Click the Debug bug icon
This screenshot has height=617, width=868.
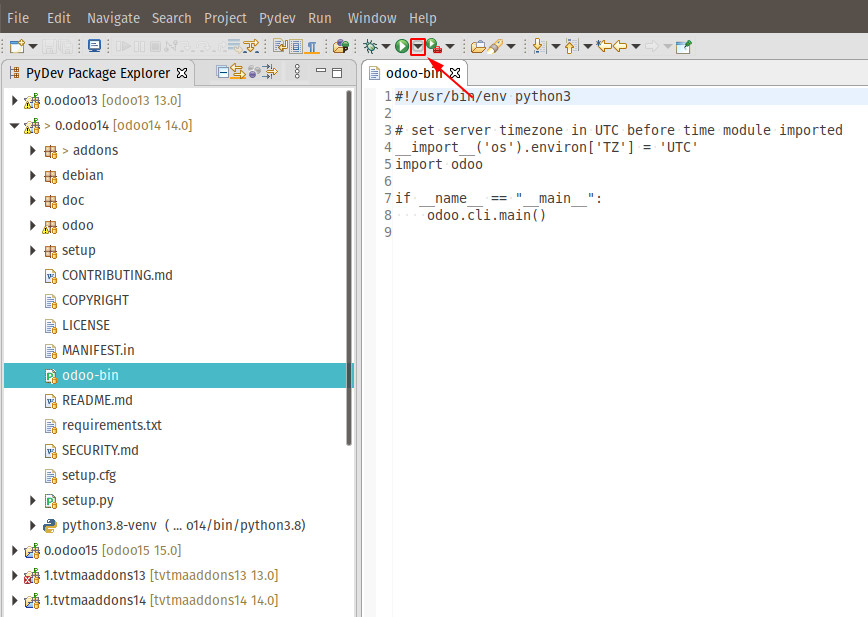tap(371, 46)
